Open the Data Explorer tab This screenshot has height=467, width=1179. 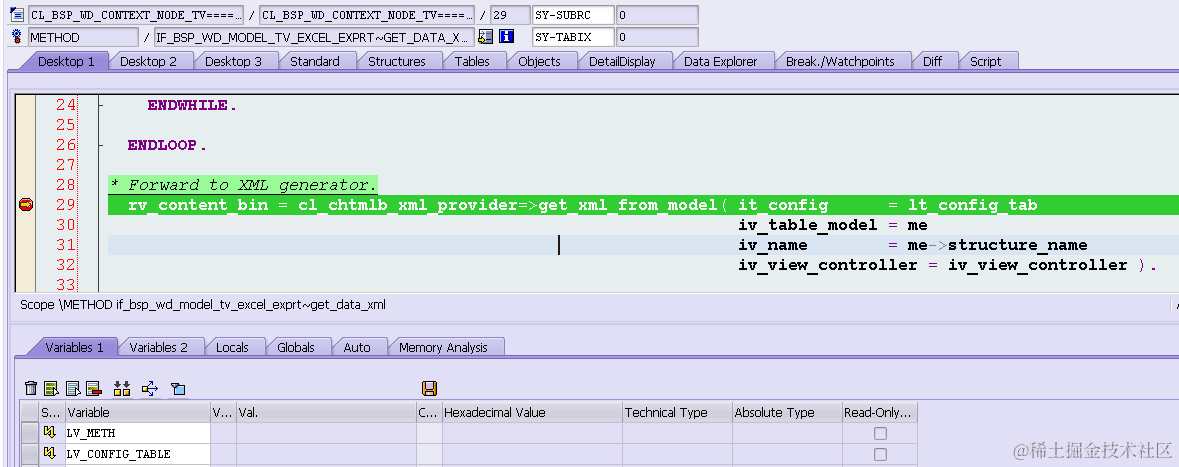[x=720, y=62]
